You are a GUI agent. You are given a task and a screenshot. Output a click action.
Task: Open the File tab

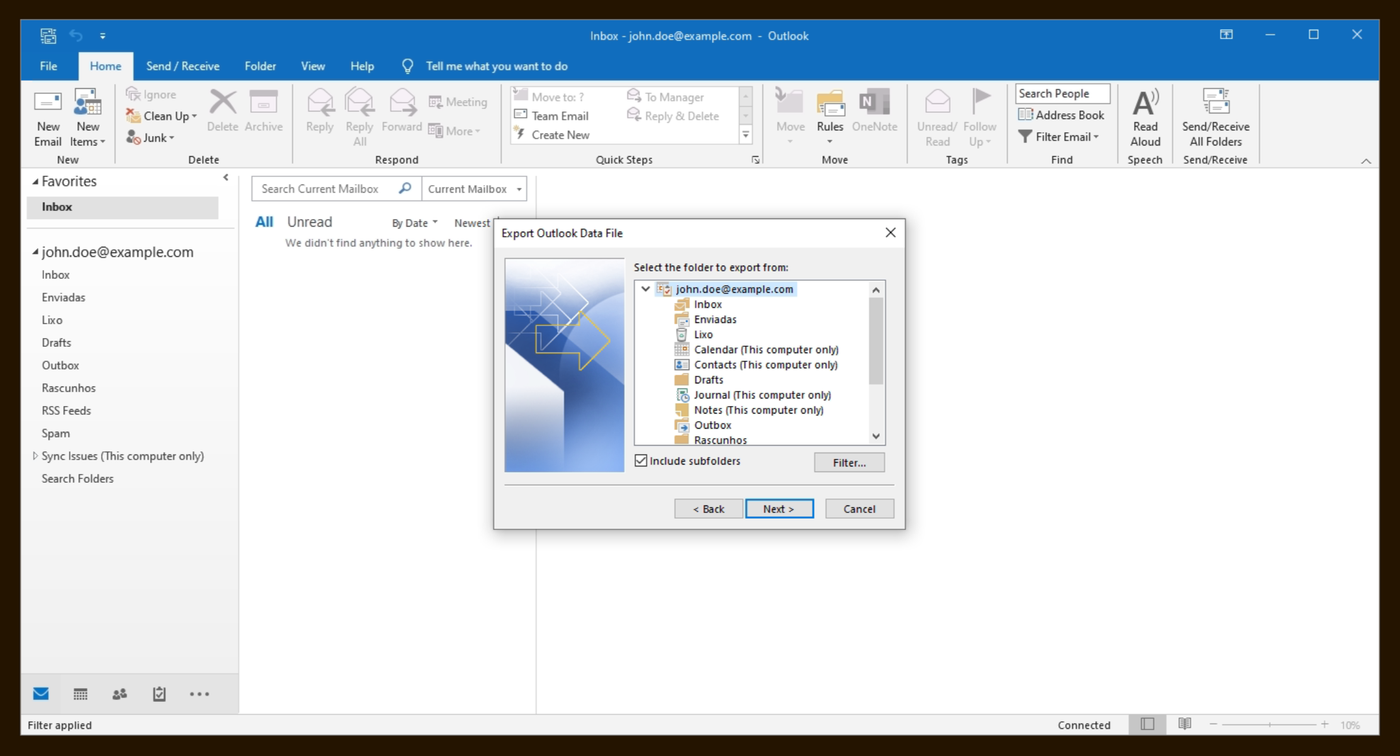tap(48, 66)
